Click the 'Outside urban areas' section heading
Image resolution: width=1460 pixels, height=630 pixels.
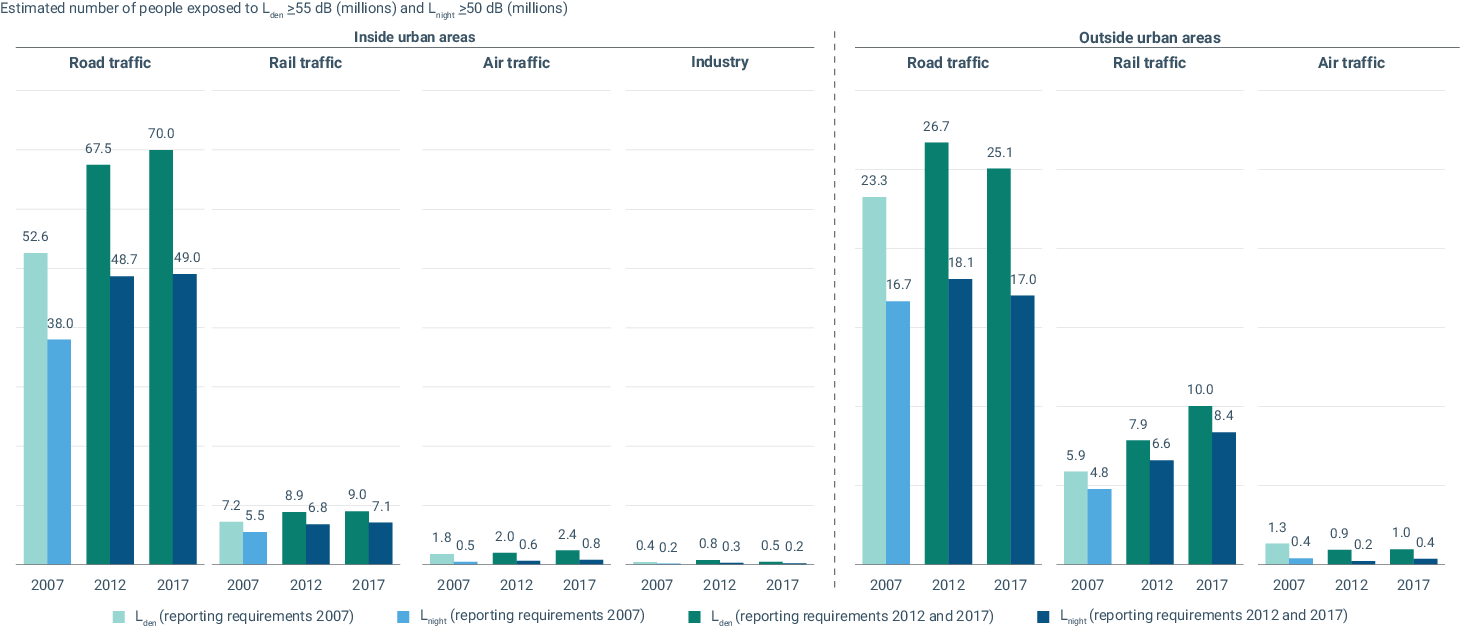[1149, 38]
